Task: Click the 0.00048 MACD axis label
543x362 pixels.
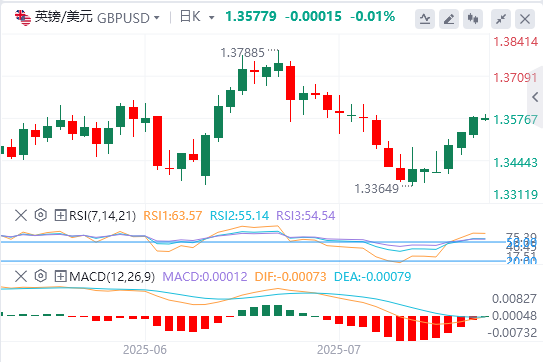Action: coord(514,316)
